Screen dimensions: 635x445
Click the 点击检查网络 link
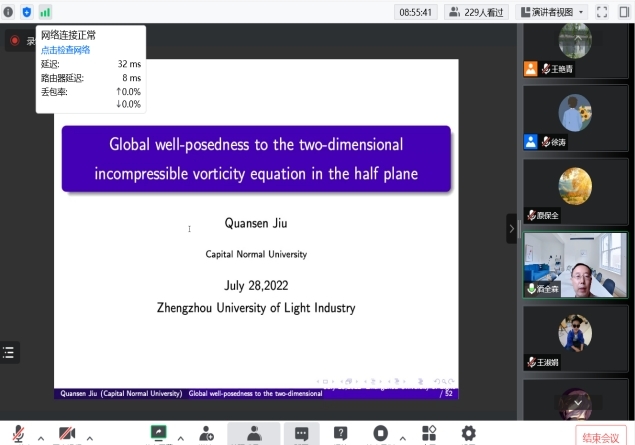point(66,50)
